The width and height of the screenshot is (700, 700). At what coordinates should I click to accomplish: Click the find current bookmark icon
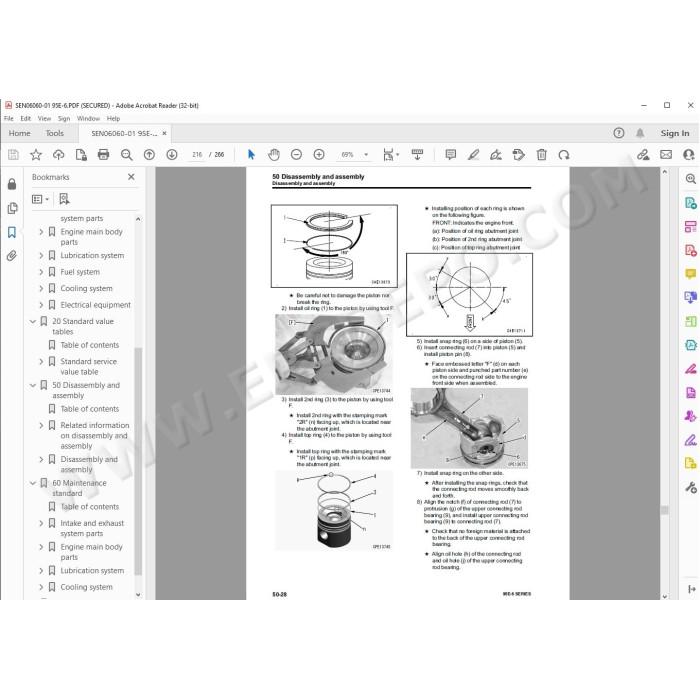(x=64, y=199)
